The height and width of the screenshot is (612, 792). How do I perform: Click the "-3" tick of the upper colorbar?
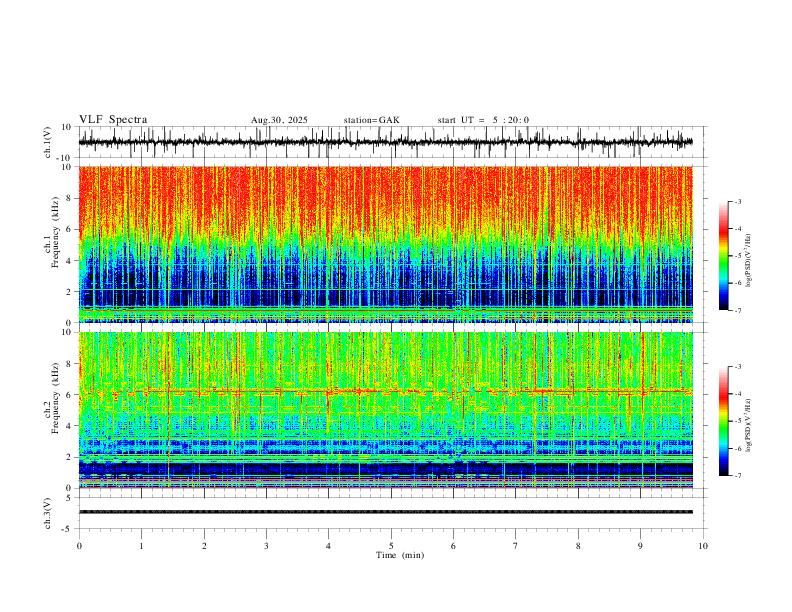[x=737, y=201]
